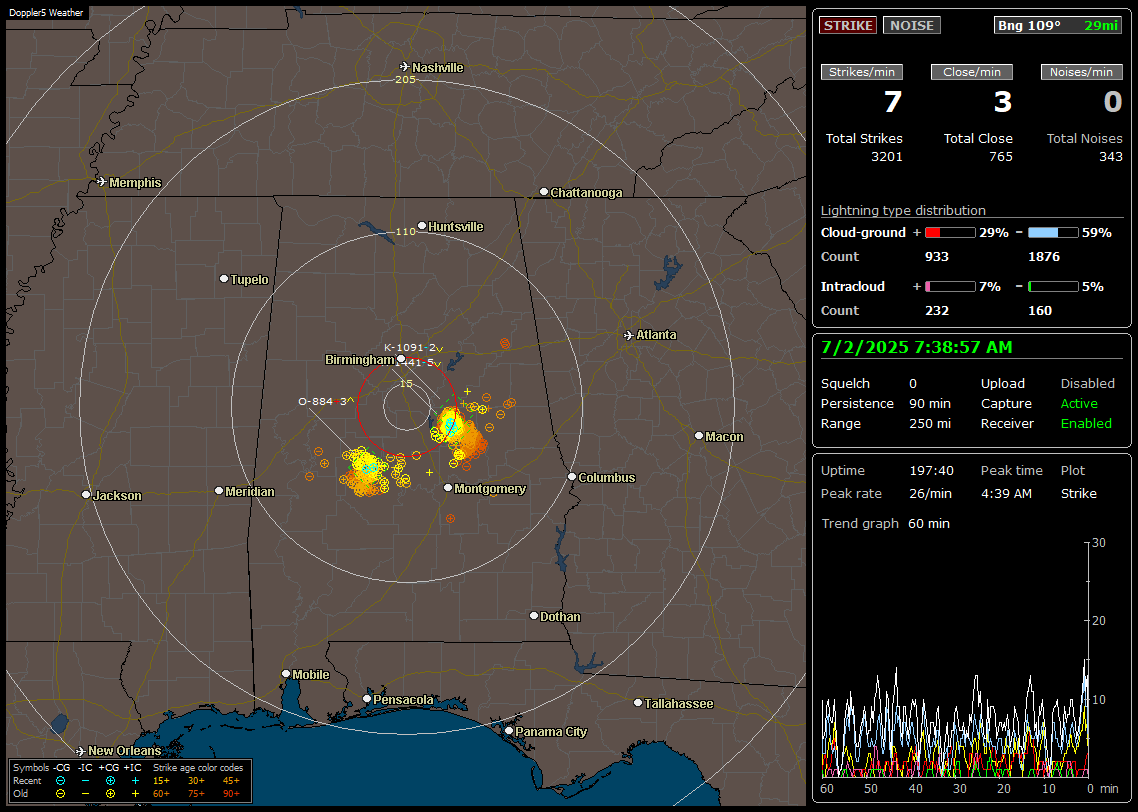
Task: Click the Range value 250 mi
Action: point(930,424)
